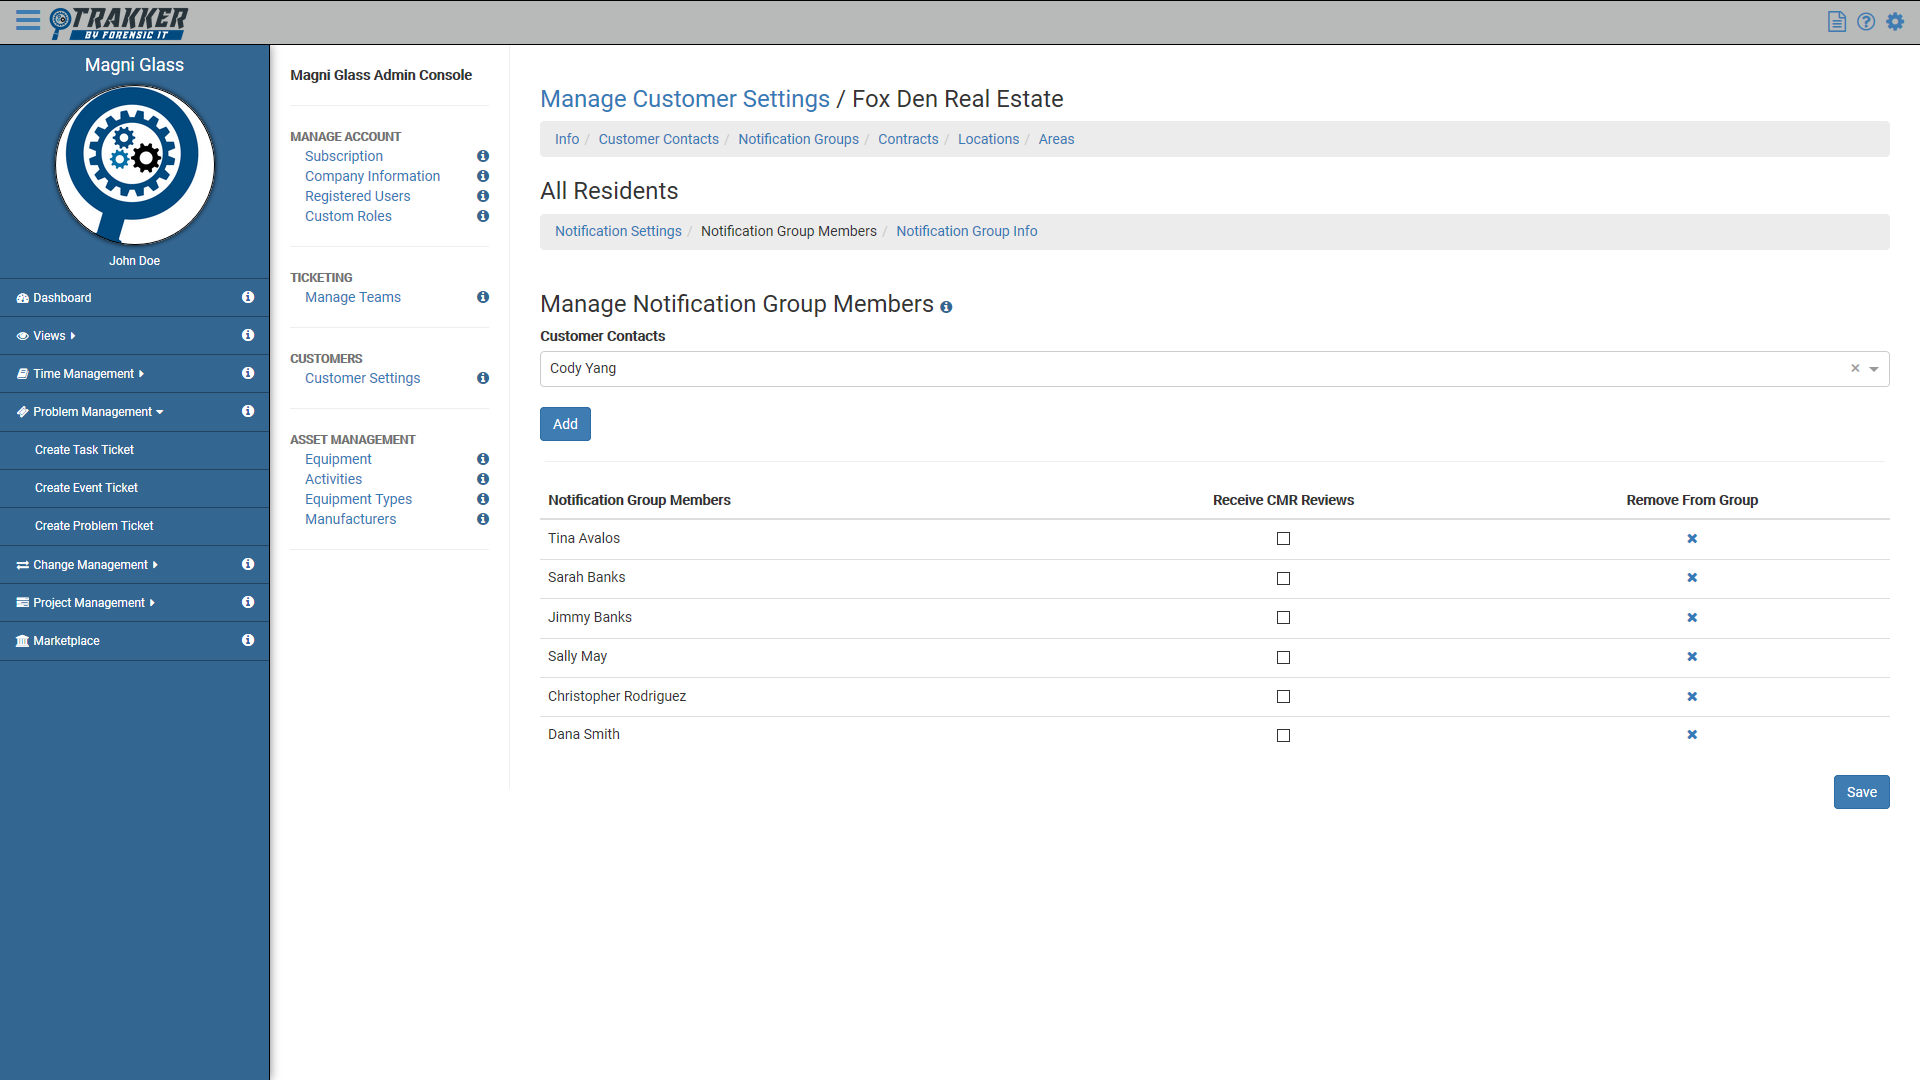
Task: Tick CMR Reviews checkbox for Christopher Rodriguez
Action: click(x=1283, y=697)
